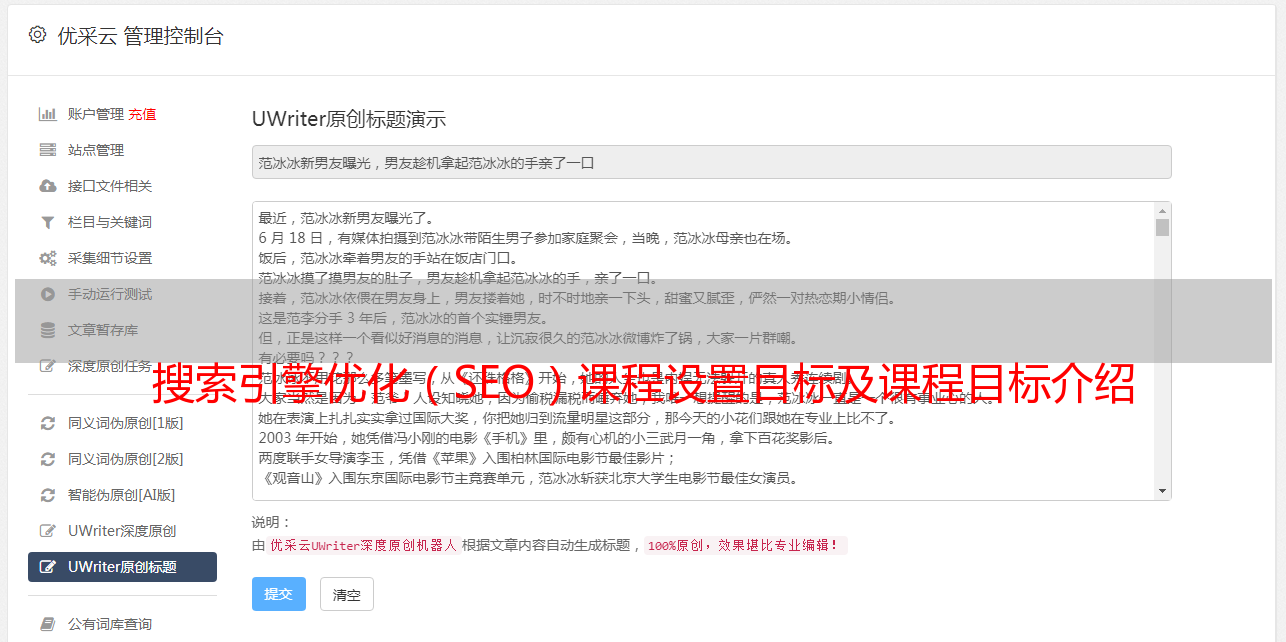Image resolution: width=1286 pixels, height=642 pixels.
Task: Click the 优采云 管理控制台 header title
Action: (140, 36)
